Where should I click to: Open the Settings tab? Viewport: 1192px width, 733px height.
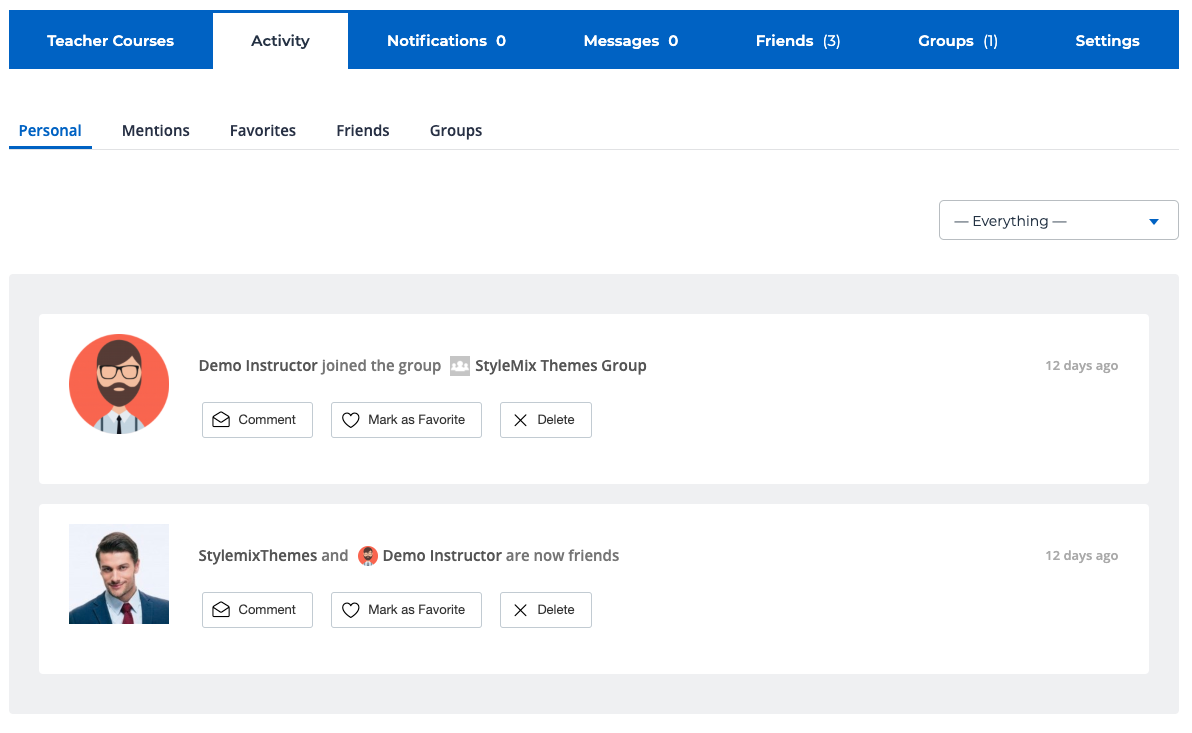(1107, 41)
